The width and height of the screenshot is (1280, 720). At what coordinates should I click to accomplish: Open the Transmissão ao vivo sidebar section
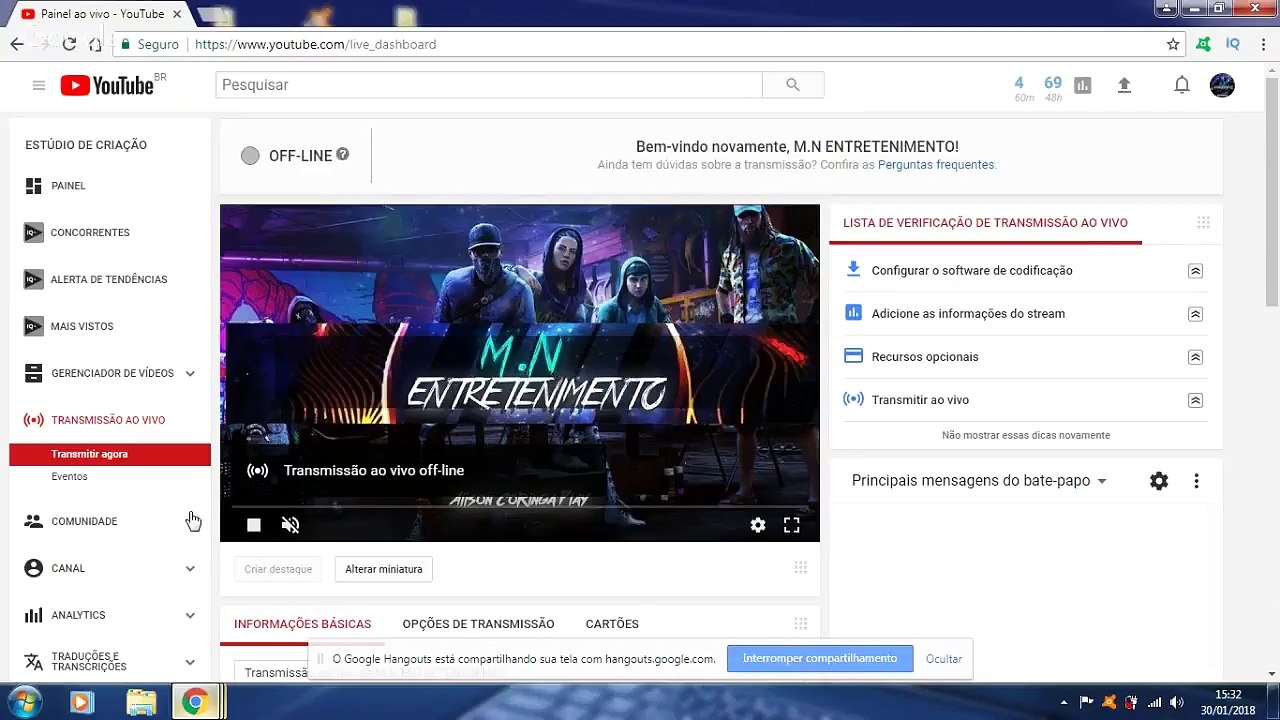click(x=108, y=421)
